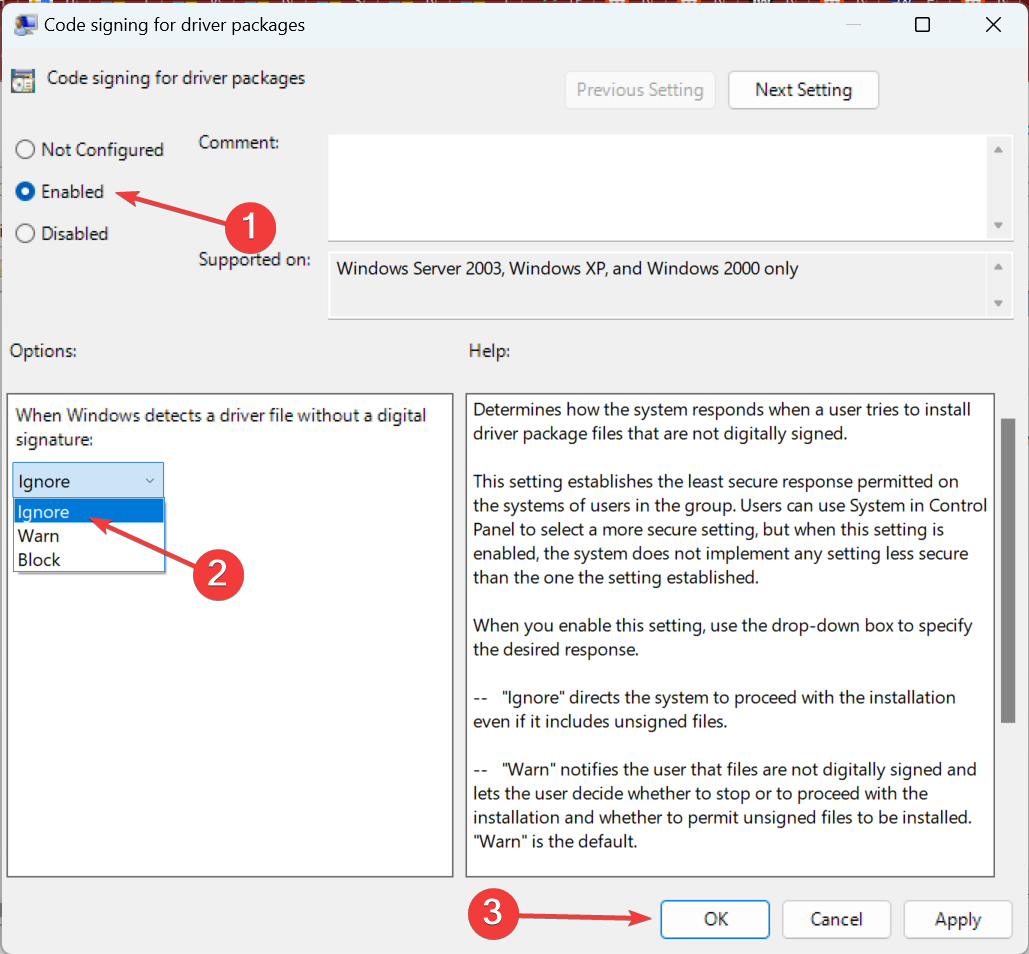Click down arrow in Supported on box
This screenshot has height=954, width=1029.
coord(998,304)
